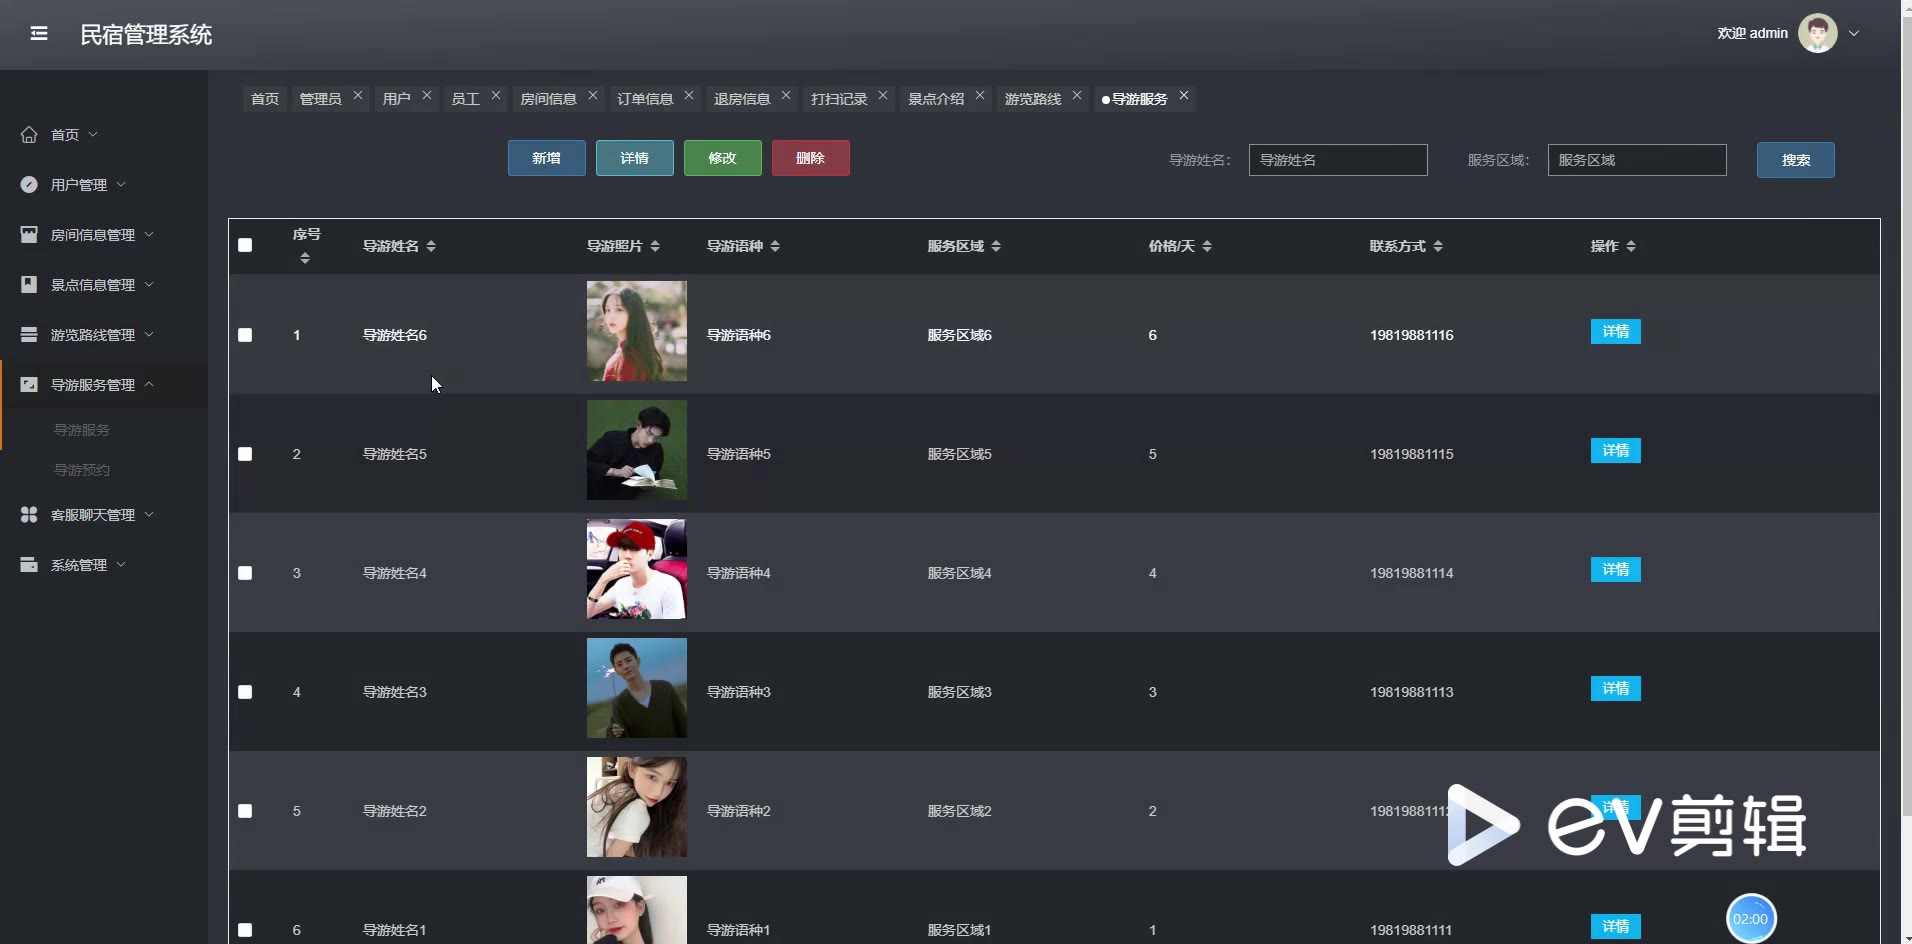This screenshot has width=1912, height=944.
Task: Expand the 系统管理 menu chevron
Action: 121,564
